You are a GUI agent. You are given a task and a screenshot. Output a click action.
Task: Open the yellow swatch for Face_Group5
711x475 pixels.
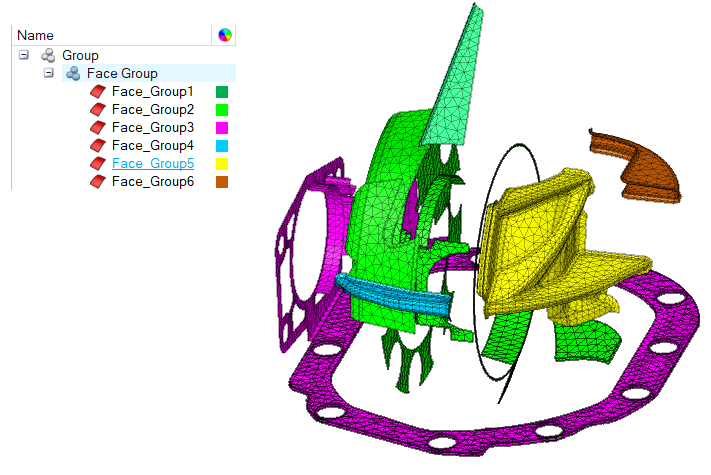(x=223, y=164)
